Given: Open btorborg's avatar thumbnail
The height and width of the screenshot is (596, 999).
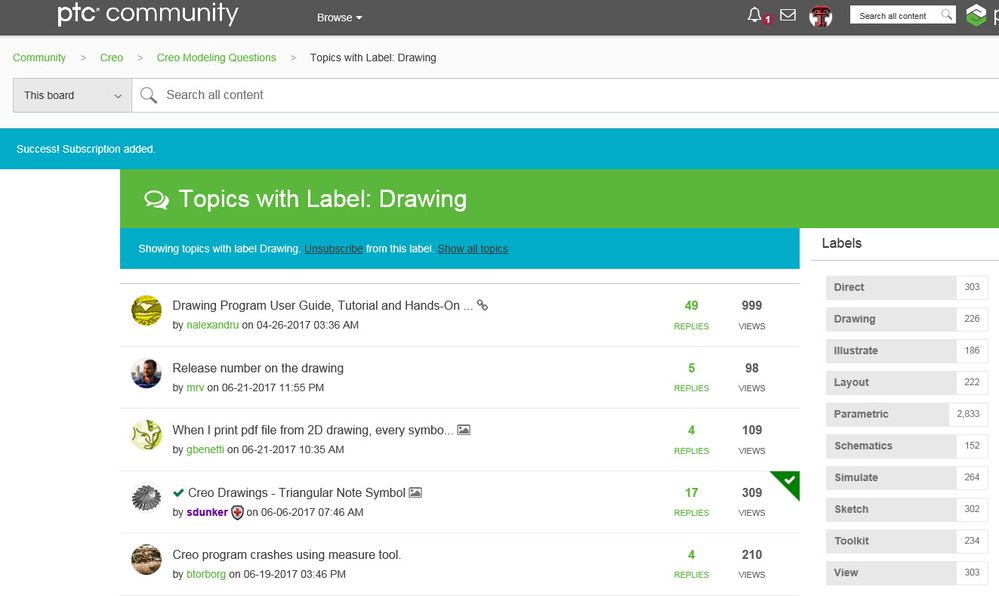Looking at the screenshot, I should (147, 559).
